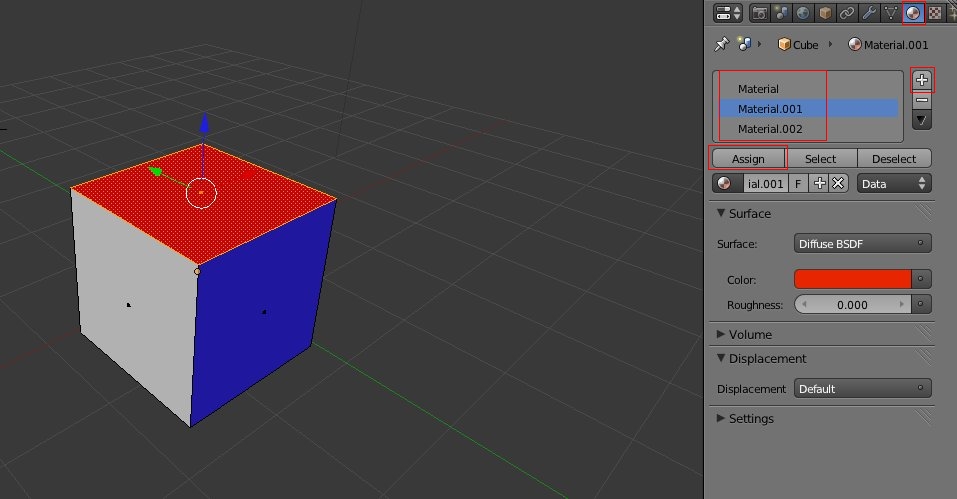The width and height of the screenshot is (957, 499).
Task: Remove the material slot with minus button
Action: click(x=922, y=100)
